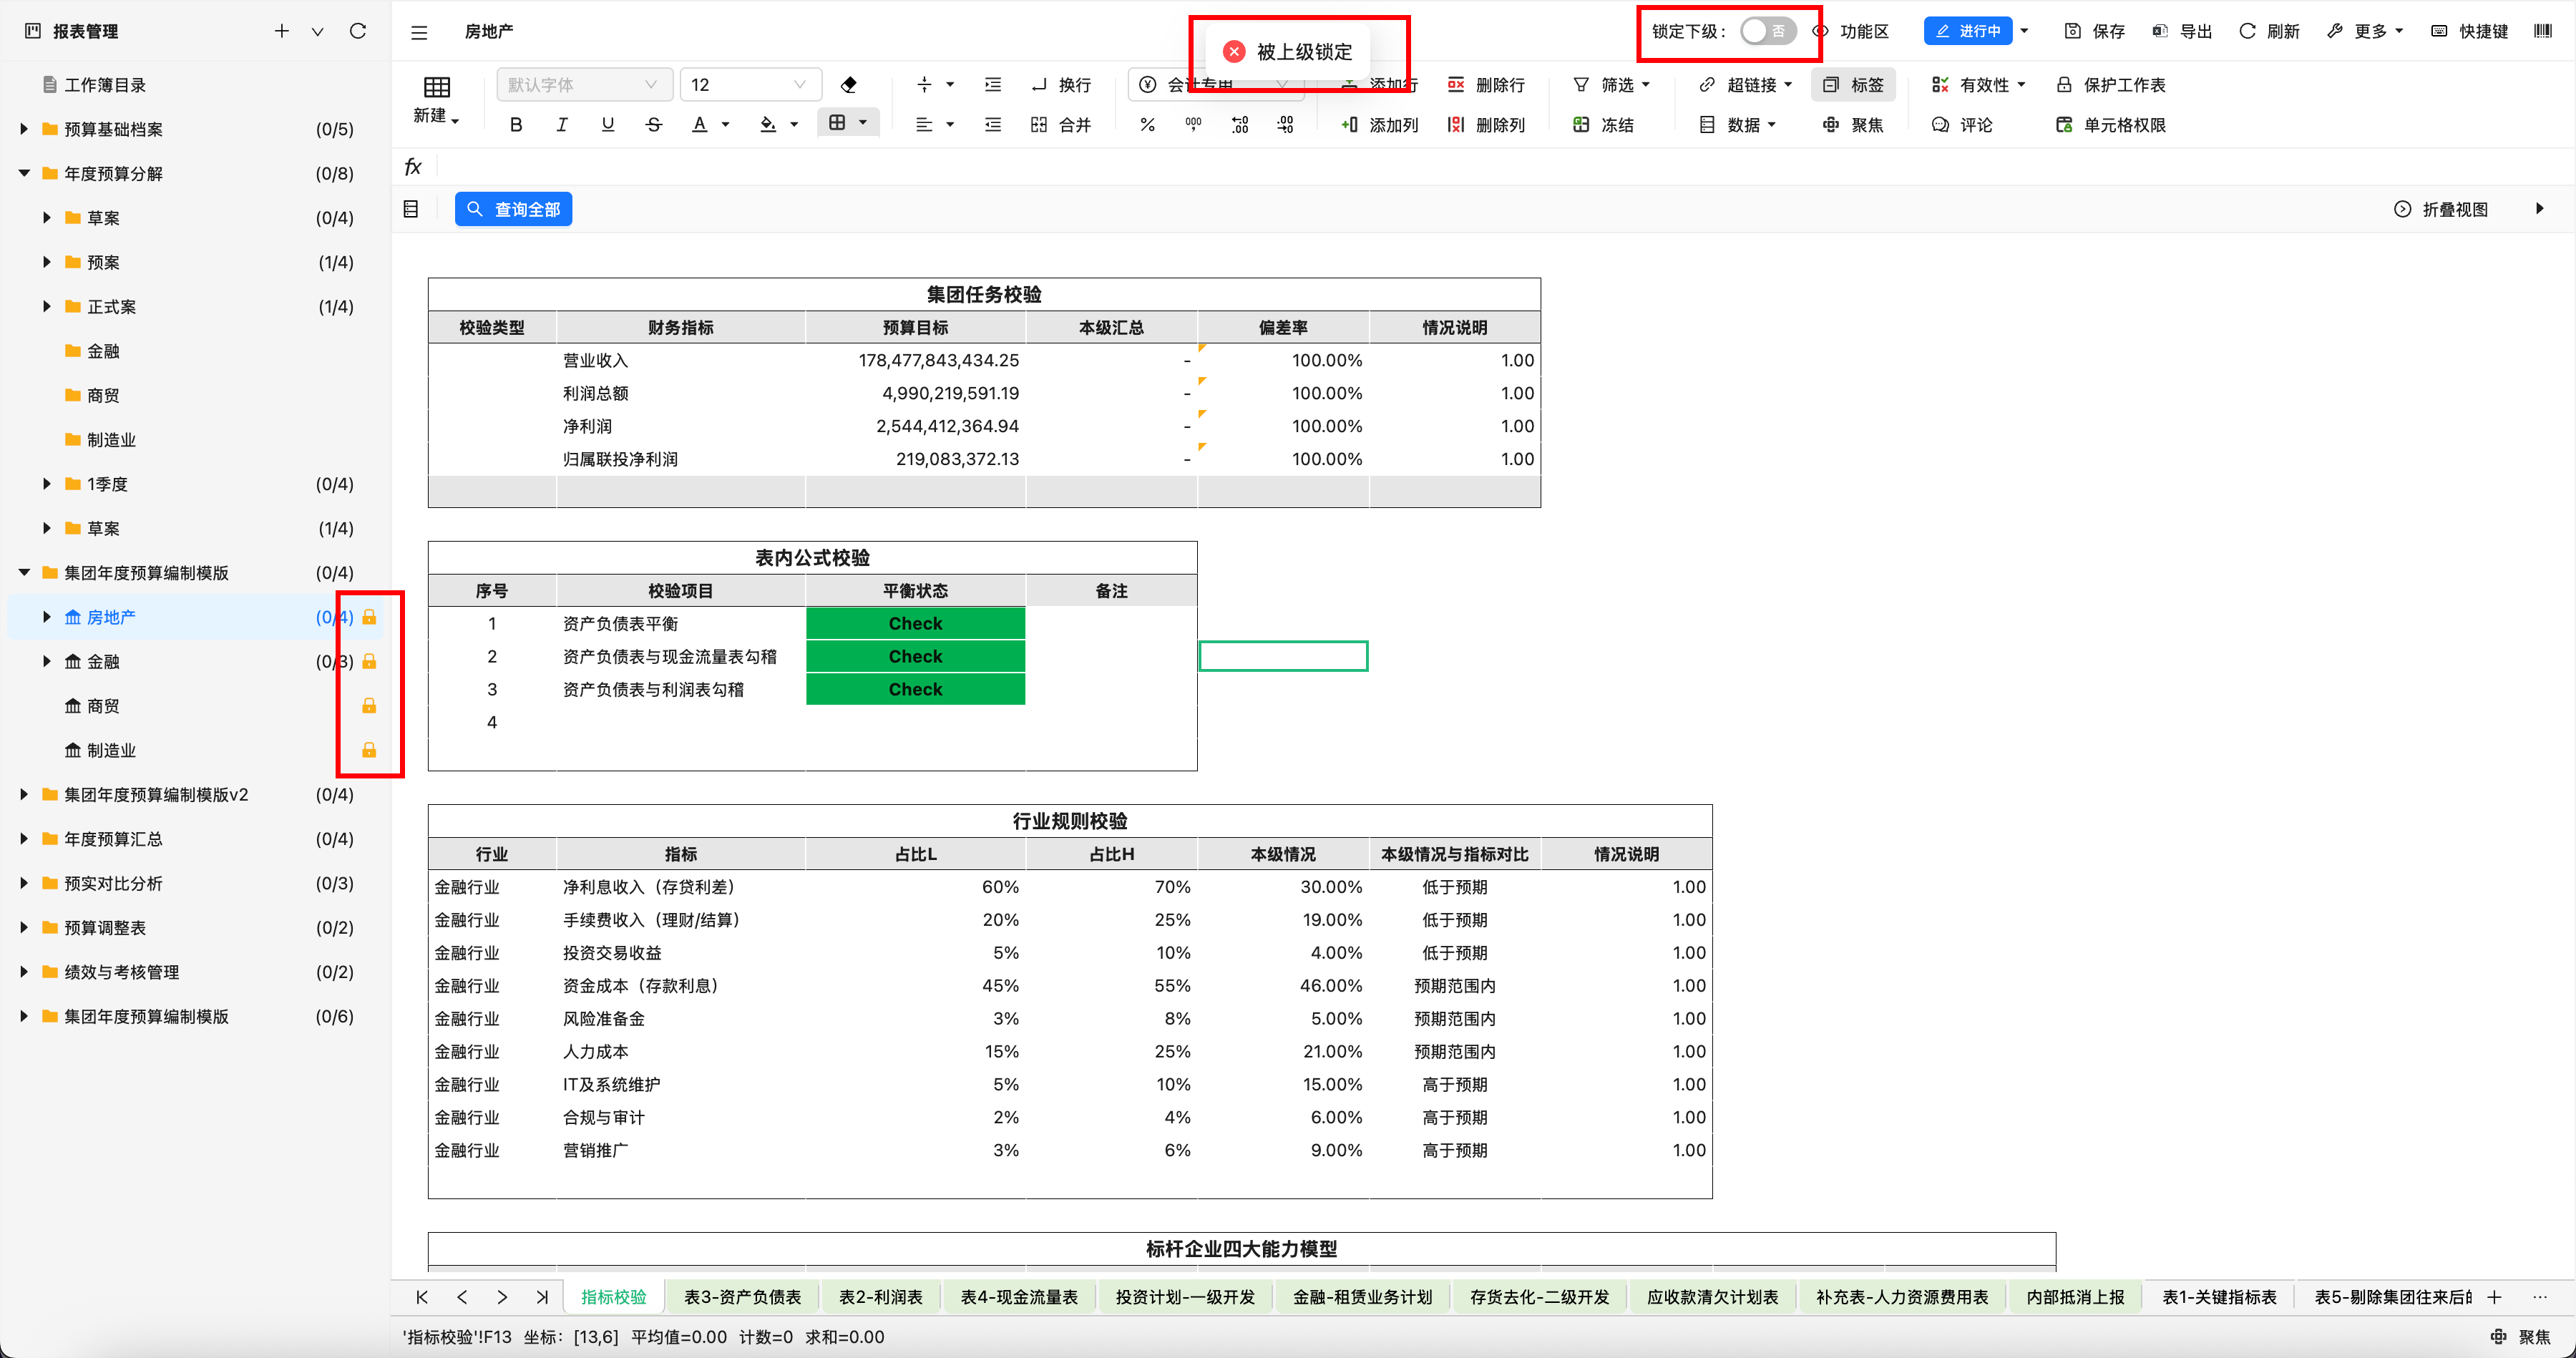Click the formula bar input field
2576x1358 pixels.
1400,167
